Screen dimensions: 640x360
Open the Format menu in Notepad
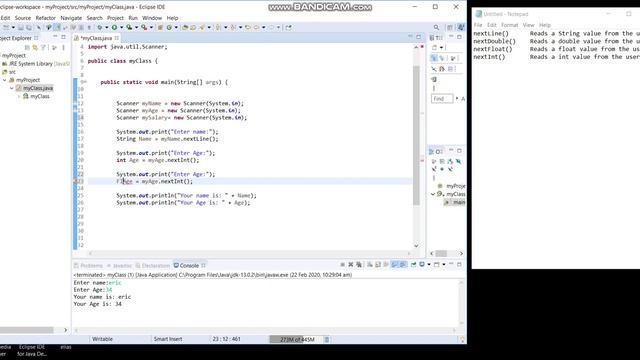click(x=509, y=25)
